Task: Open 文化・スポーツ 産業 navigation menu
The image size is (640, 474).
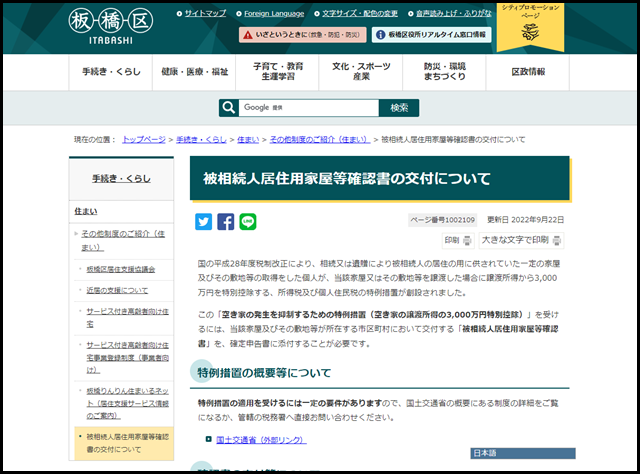Action: (x=361, y=72)
